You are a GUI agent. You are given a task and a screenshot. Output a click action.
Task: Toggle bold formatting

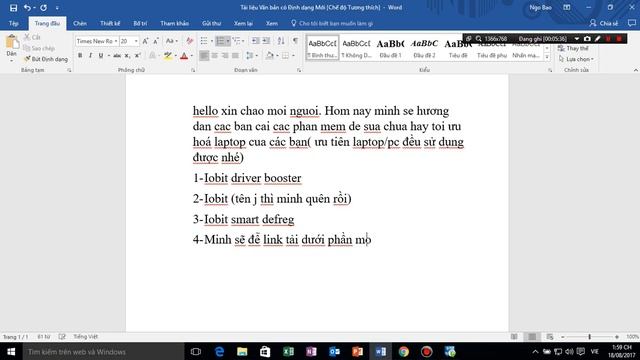click(x=80, y=56)
